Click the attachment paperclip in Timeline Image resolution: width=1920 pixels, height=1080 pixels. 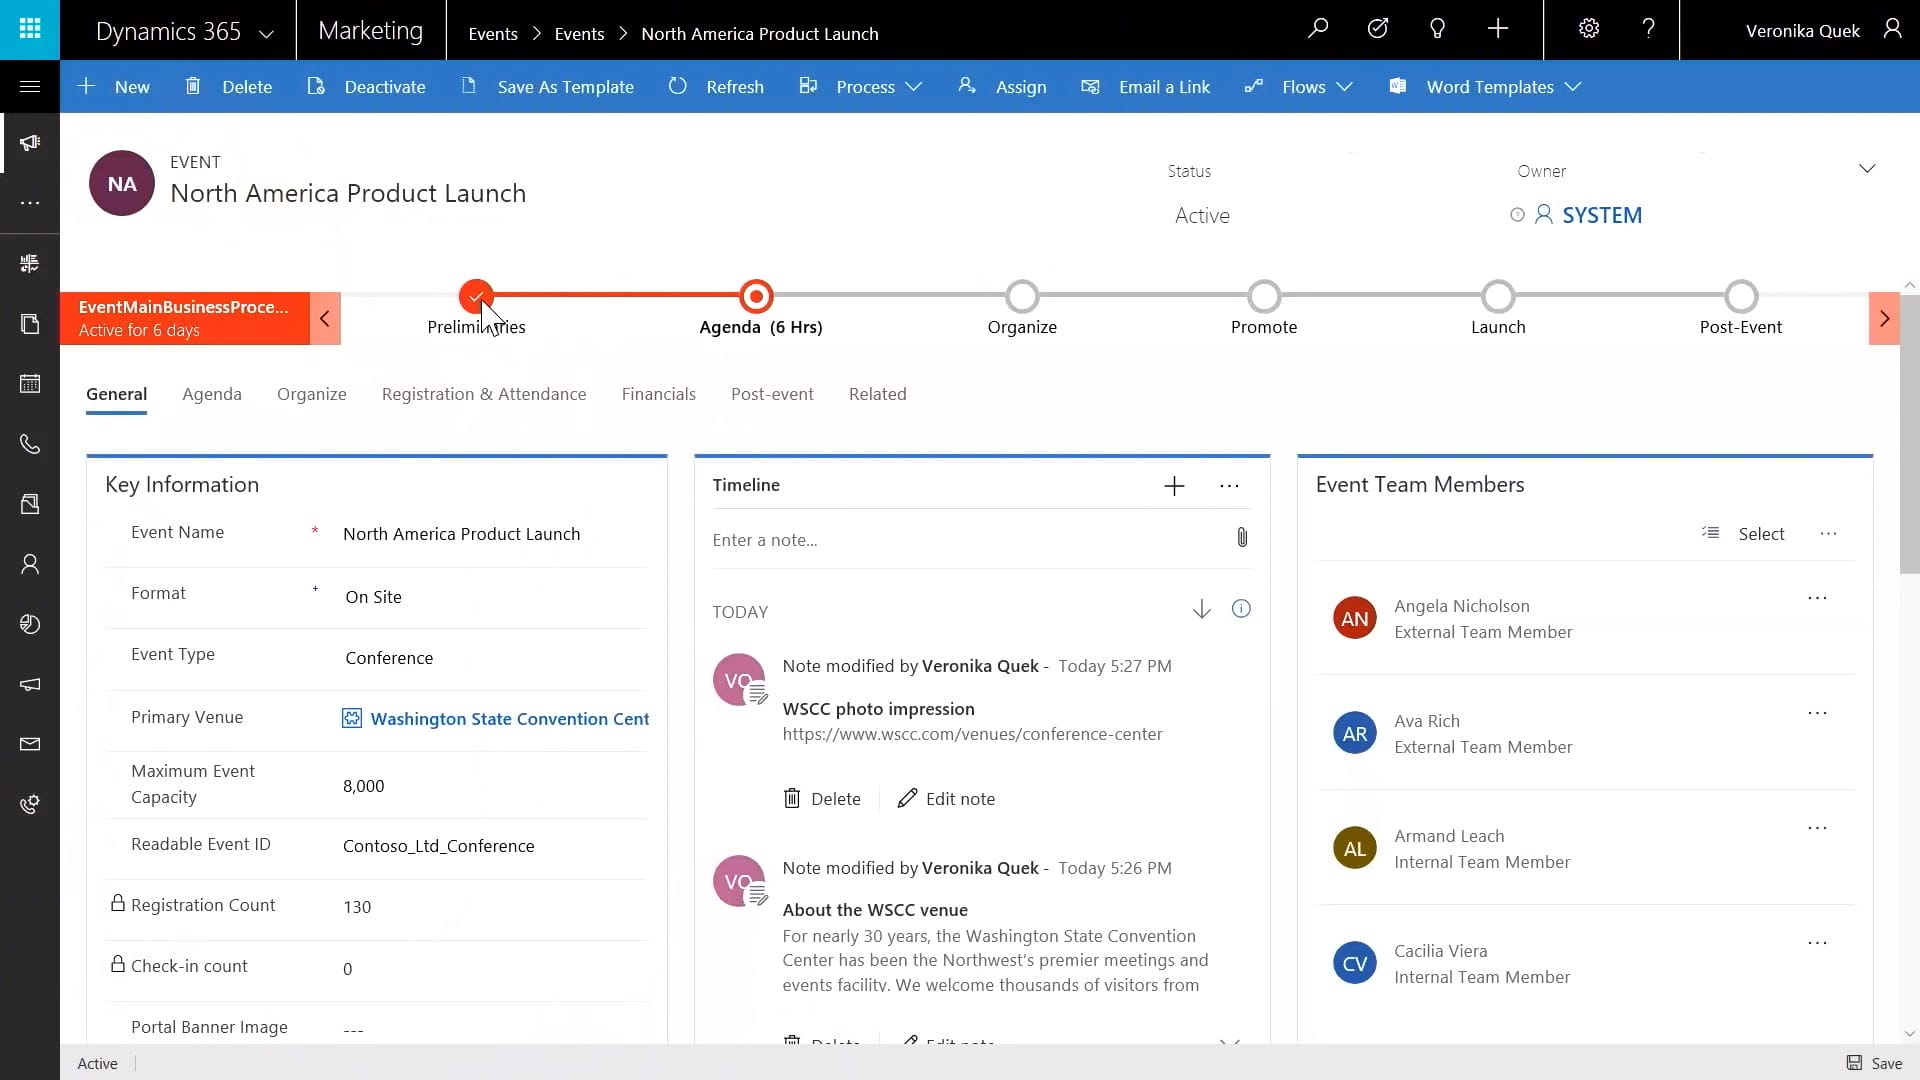1241,538
